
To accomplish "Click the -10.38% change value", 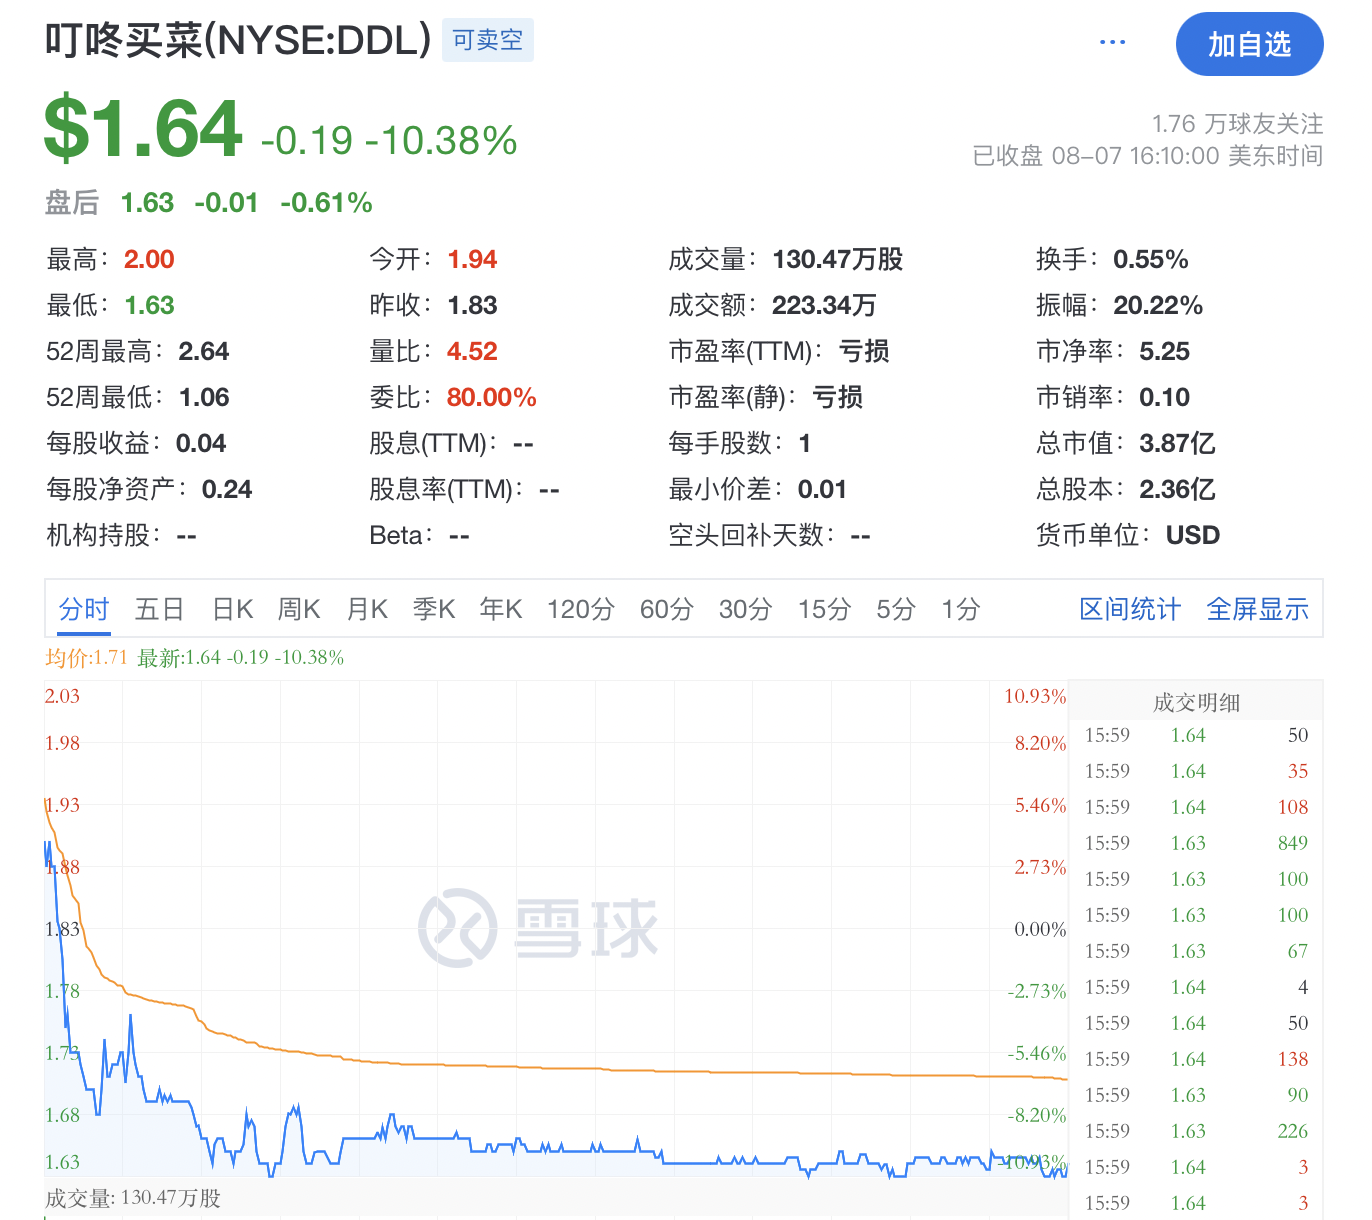I will click(x=441, y=140).
